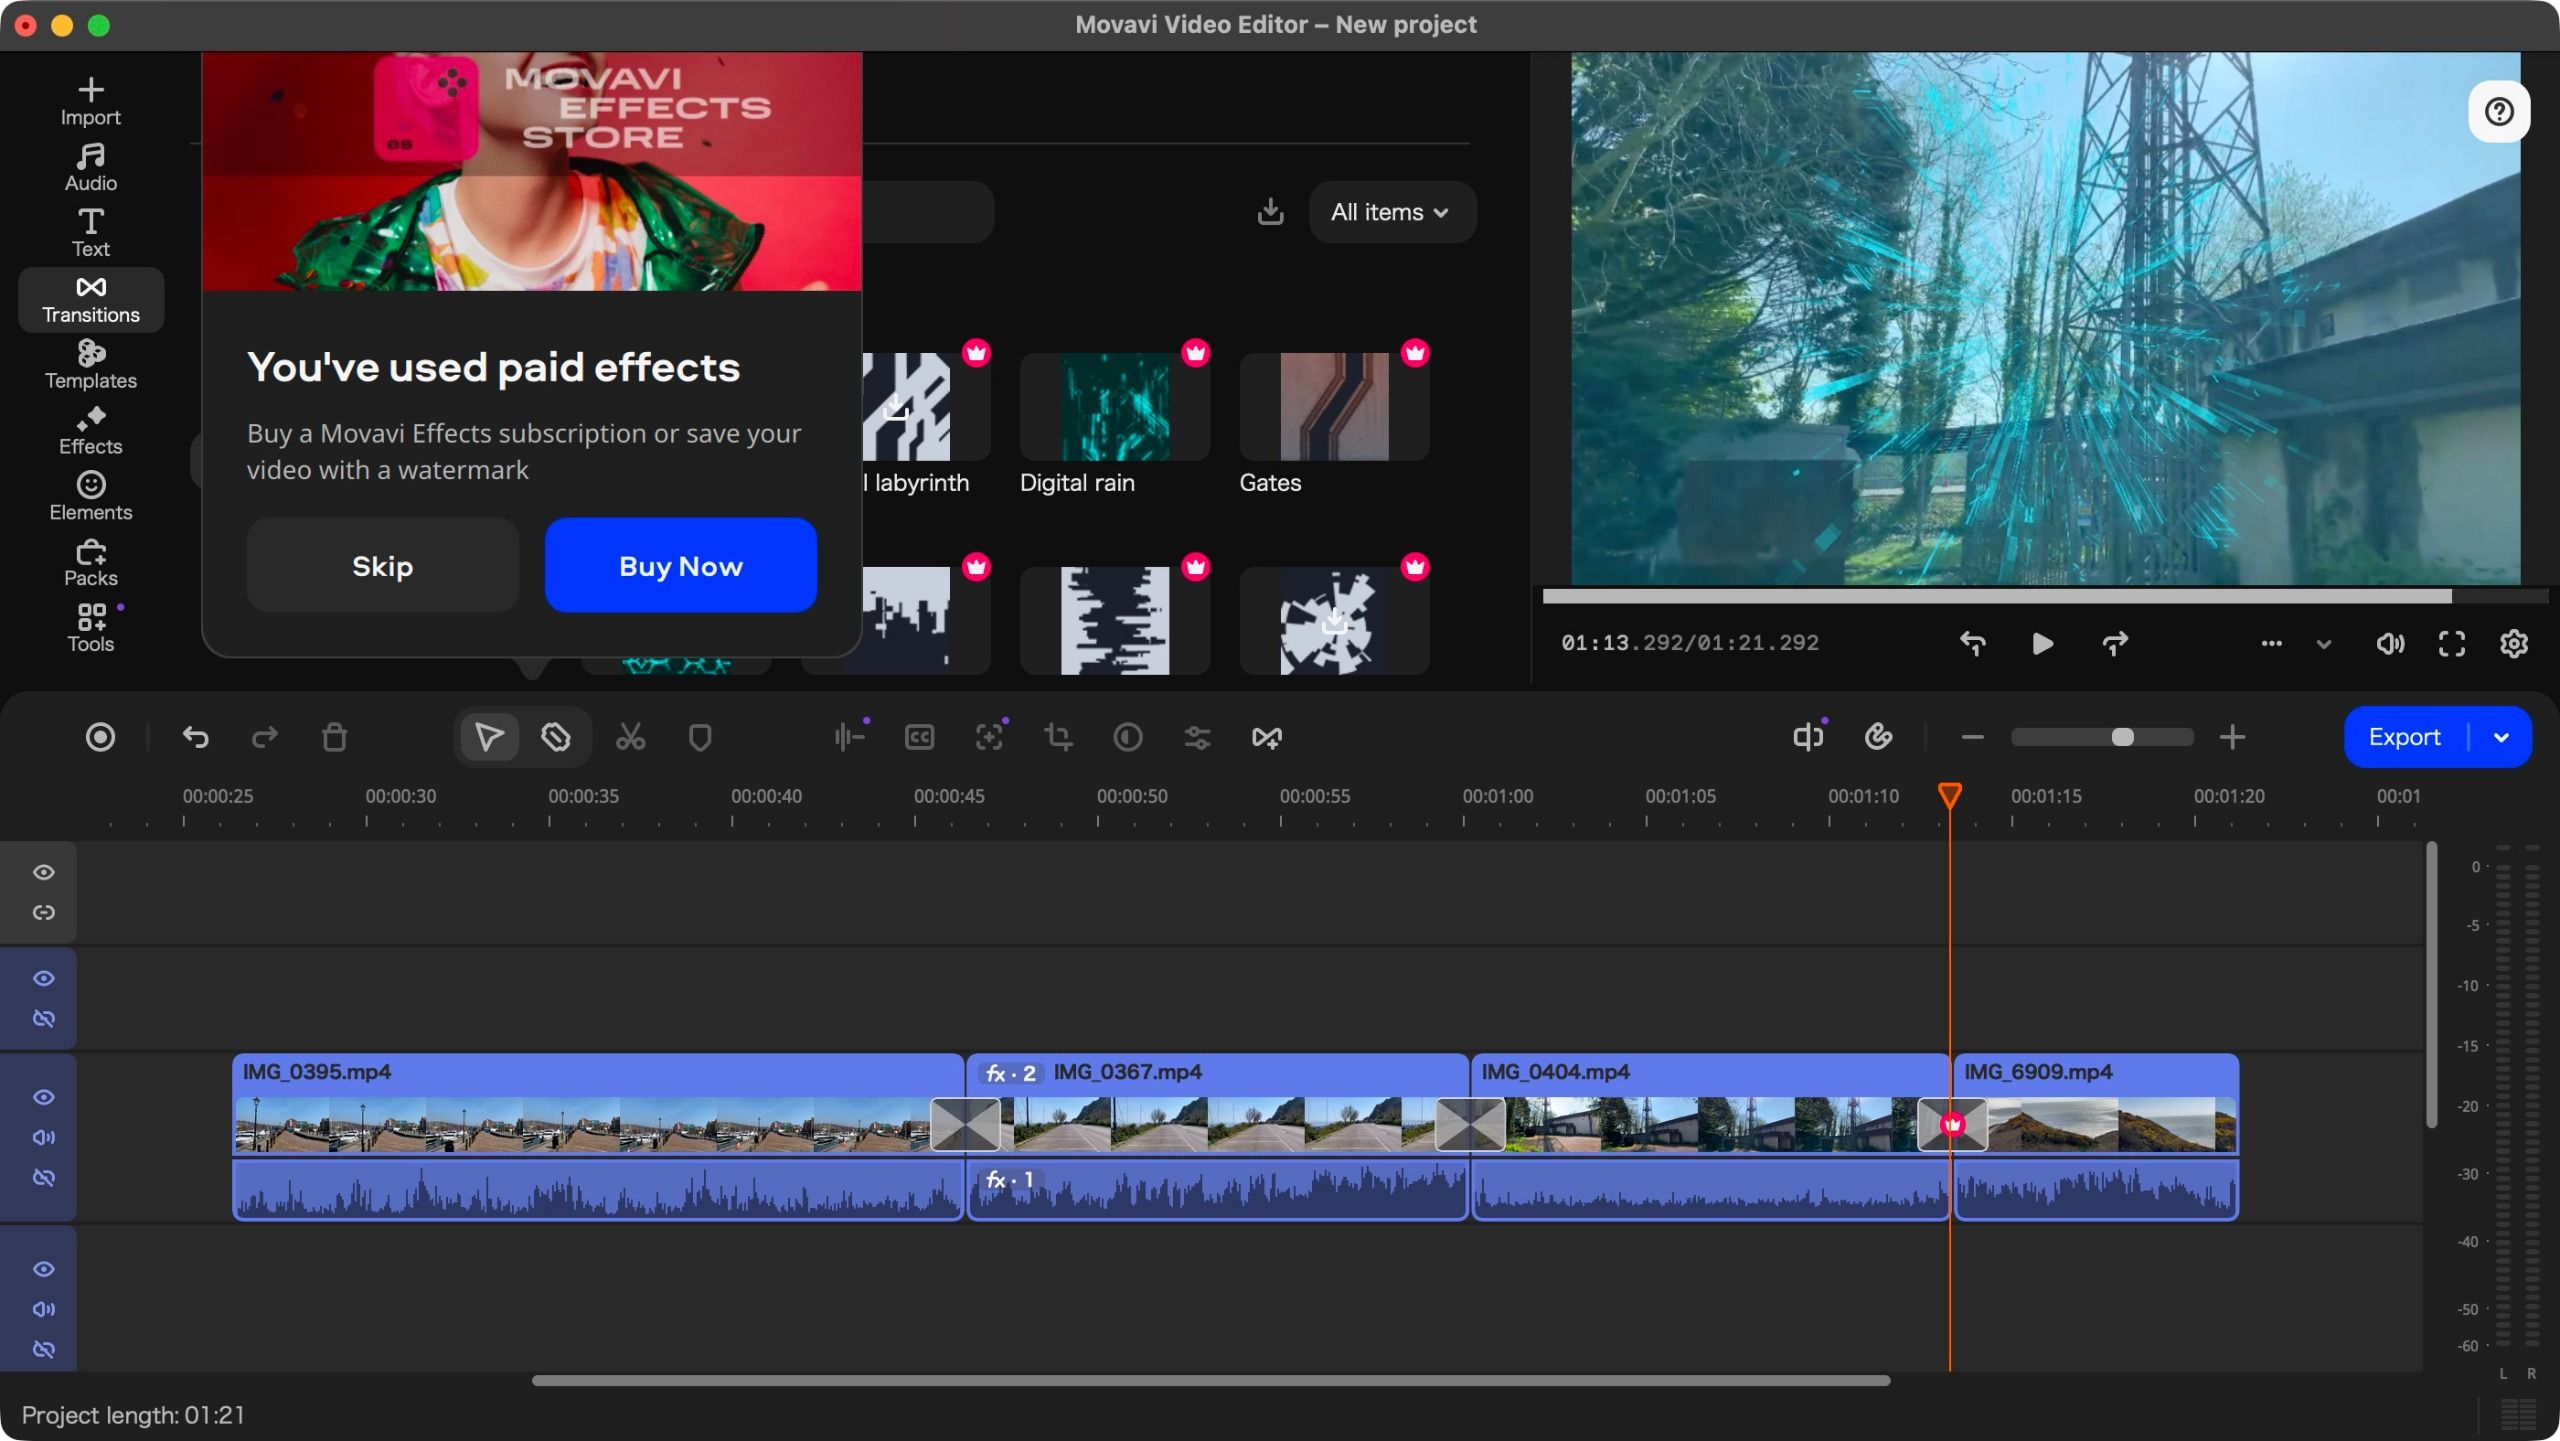Open the transition wizard tool
Screen dimensions: 2560x1441
[1266, 738]
